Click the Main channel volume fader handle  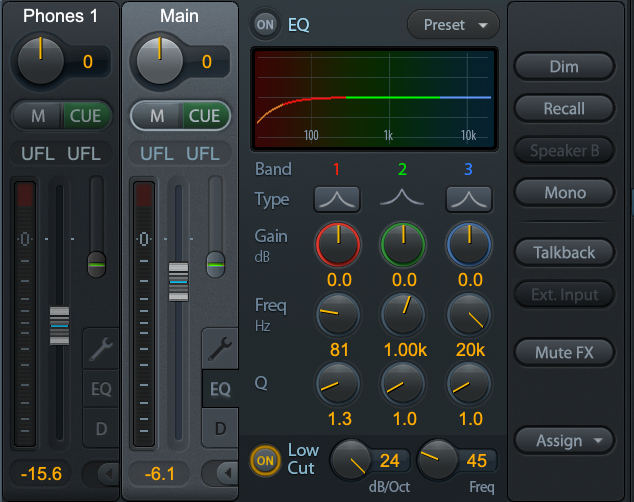point(178,281)
